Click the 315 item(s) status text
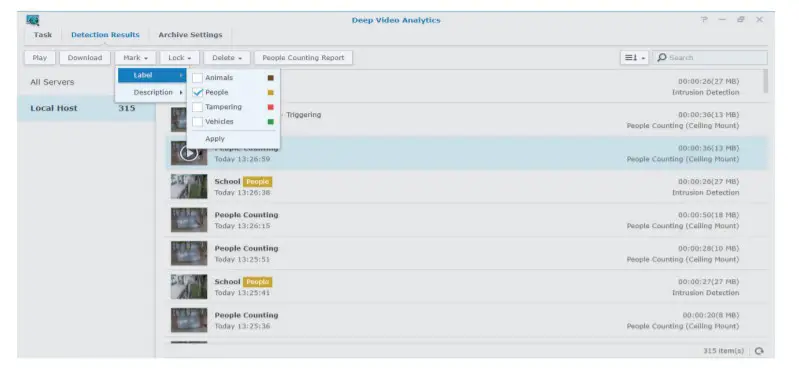The width and height of the screenshot is (799, 372). (x=723, y=351)
